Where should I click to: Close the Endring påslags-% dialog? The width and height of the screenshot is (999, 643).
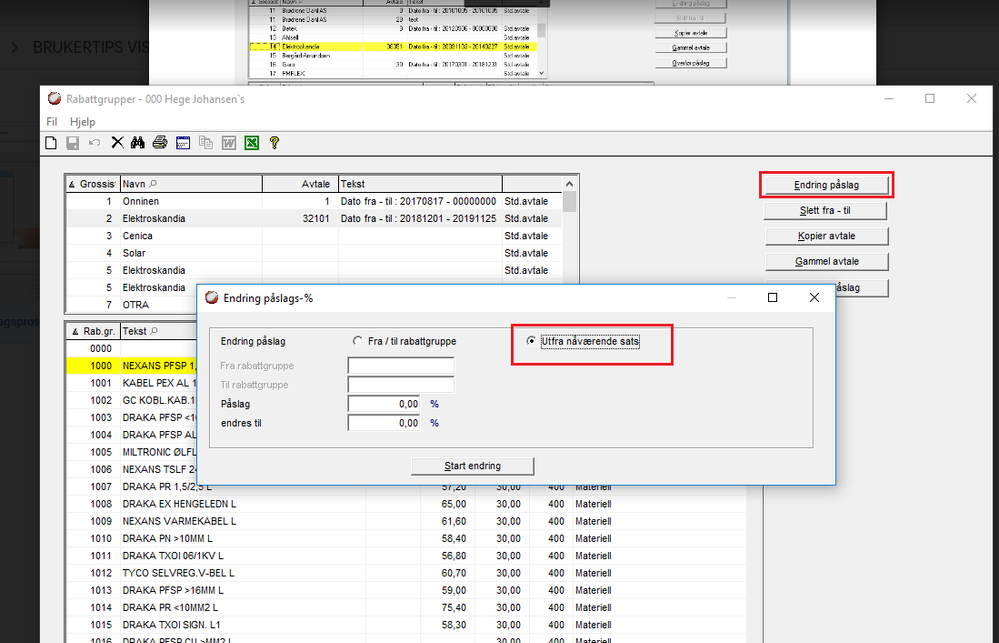click(814, 298)
